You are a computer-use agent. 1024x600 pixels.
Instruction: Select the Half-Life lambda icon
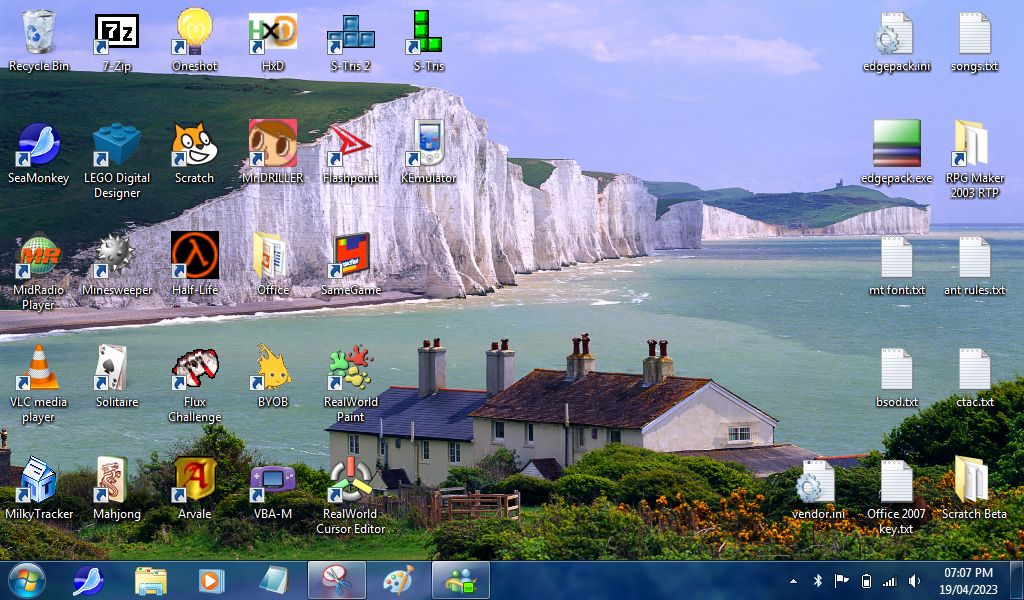194,256
